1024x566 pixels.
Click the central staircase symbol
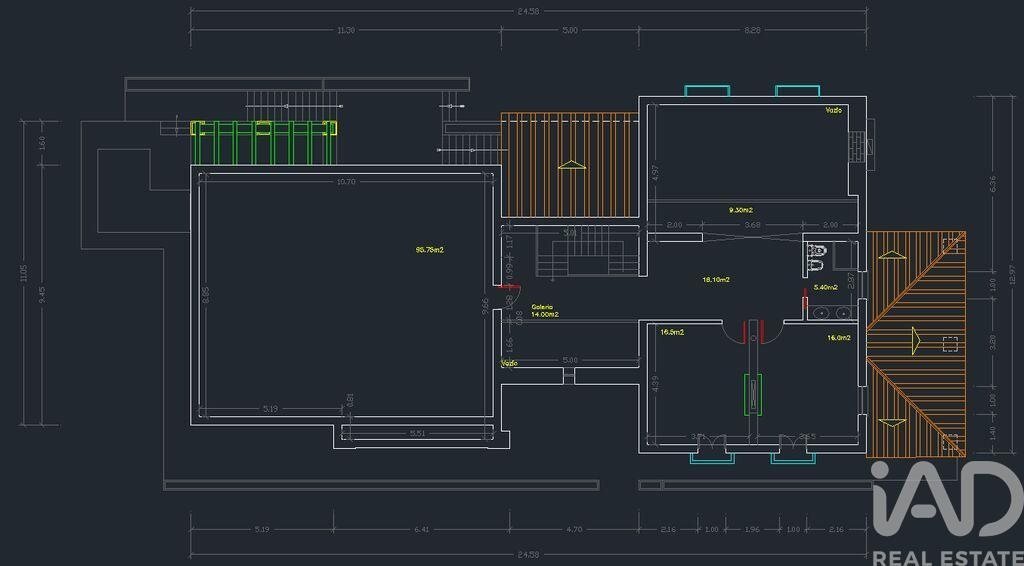[x=587, y=251]
